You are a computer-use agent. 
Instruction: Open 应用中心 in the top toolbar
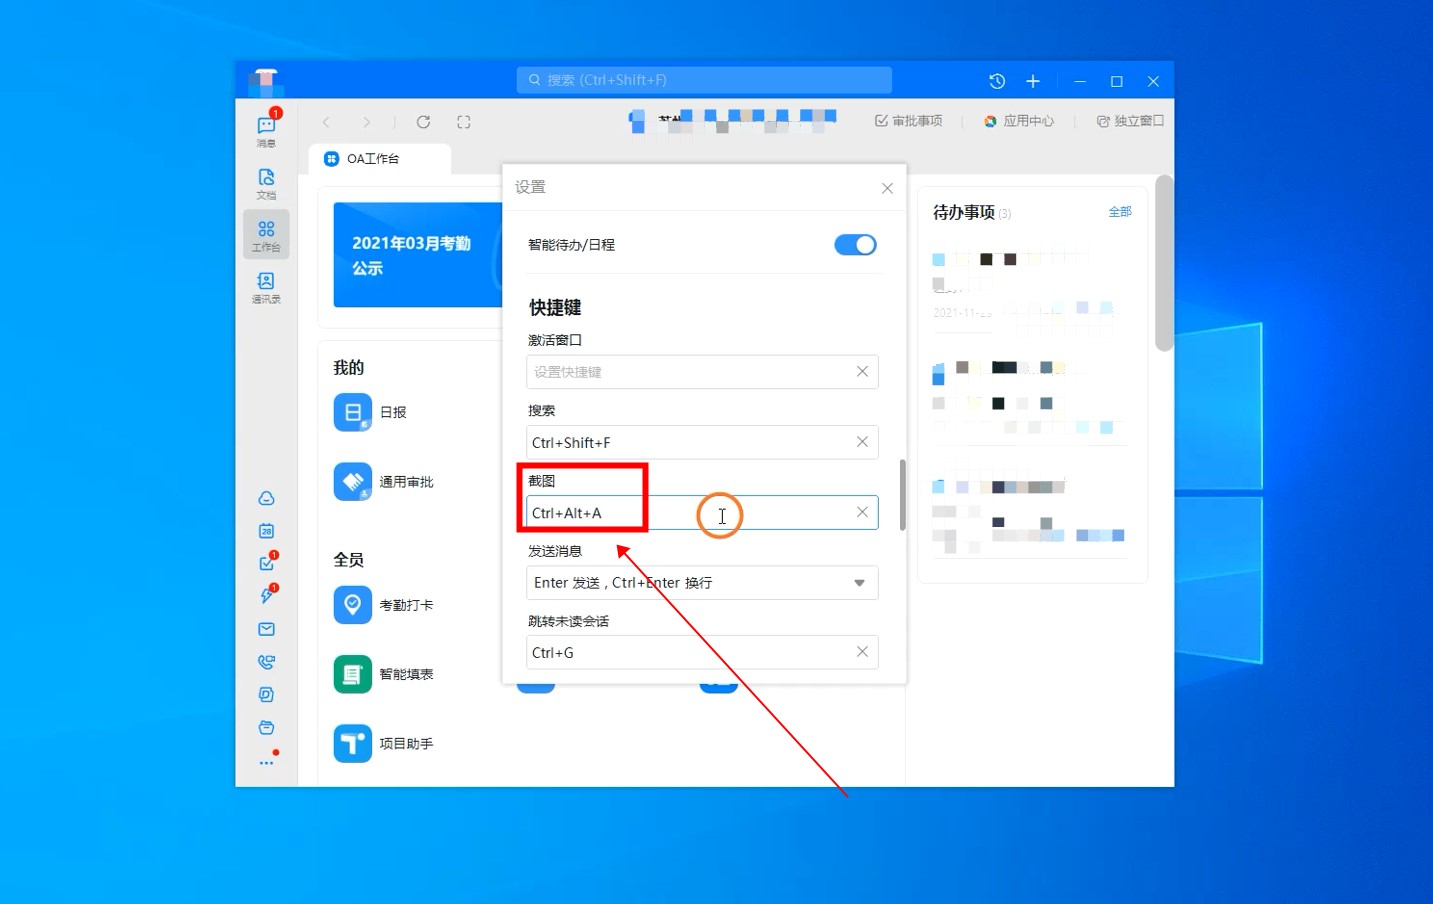1018,121
